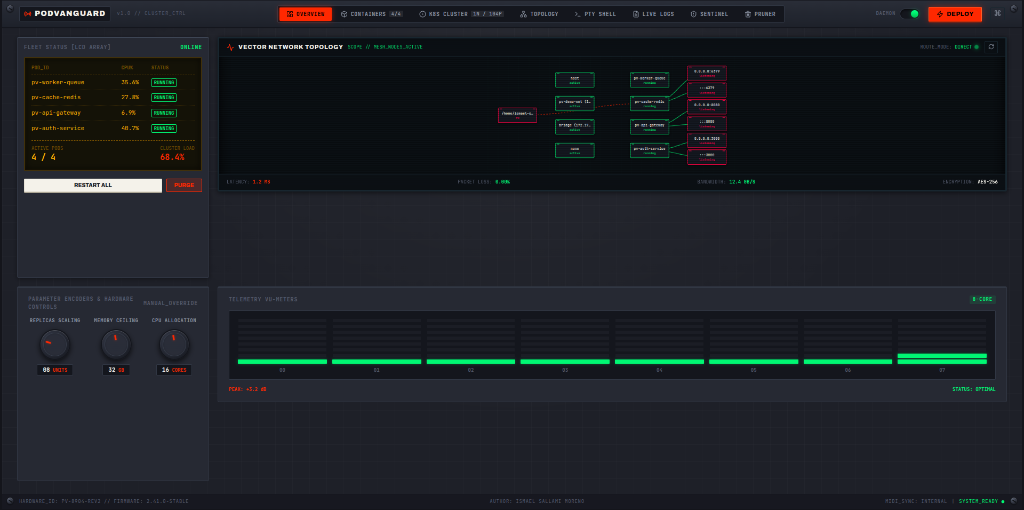This screenshot has height=510, width=1024.
Task: Click the 8 CORE badge in Telemetry VU-Meters
Action: click(x=982, y=299)
